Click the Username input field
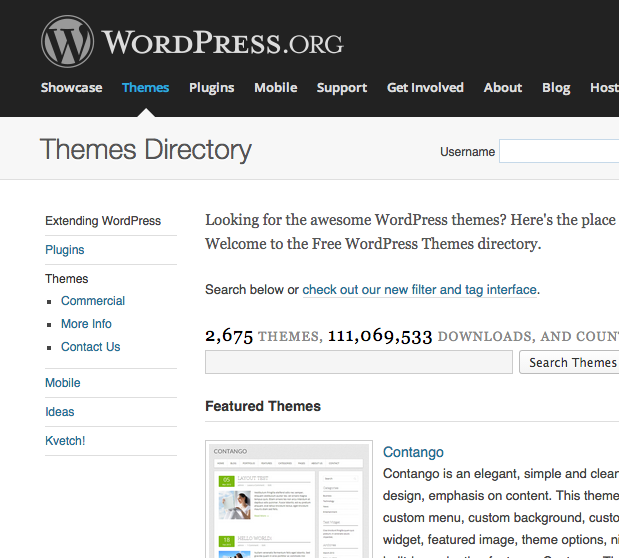This screenshot has height=558, width=619. point(559,151)
